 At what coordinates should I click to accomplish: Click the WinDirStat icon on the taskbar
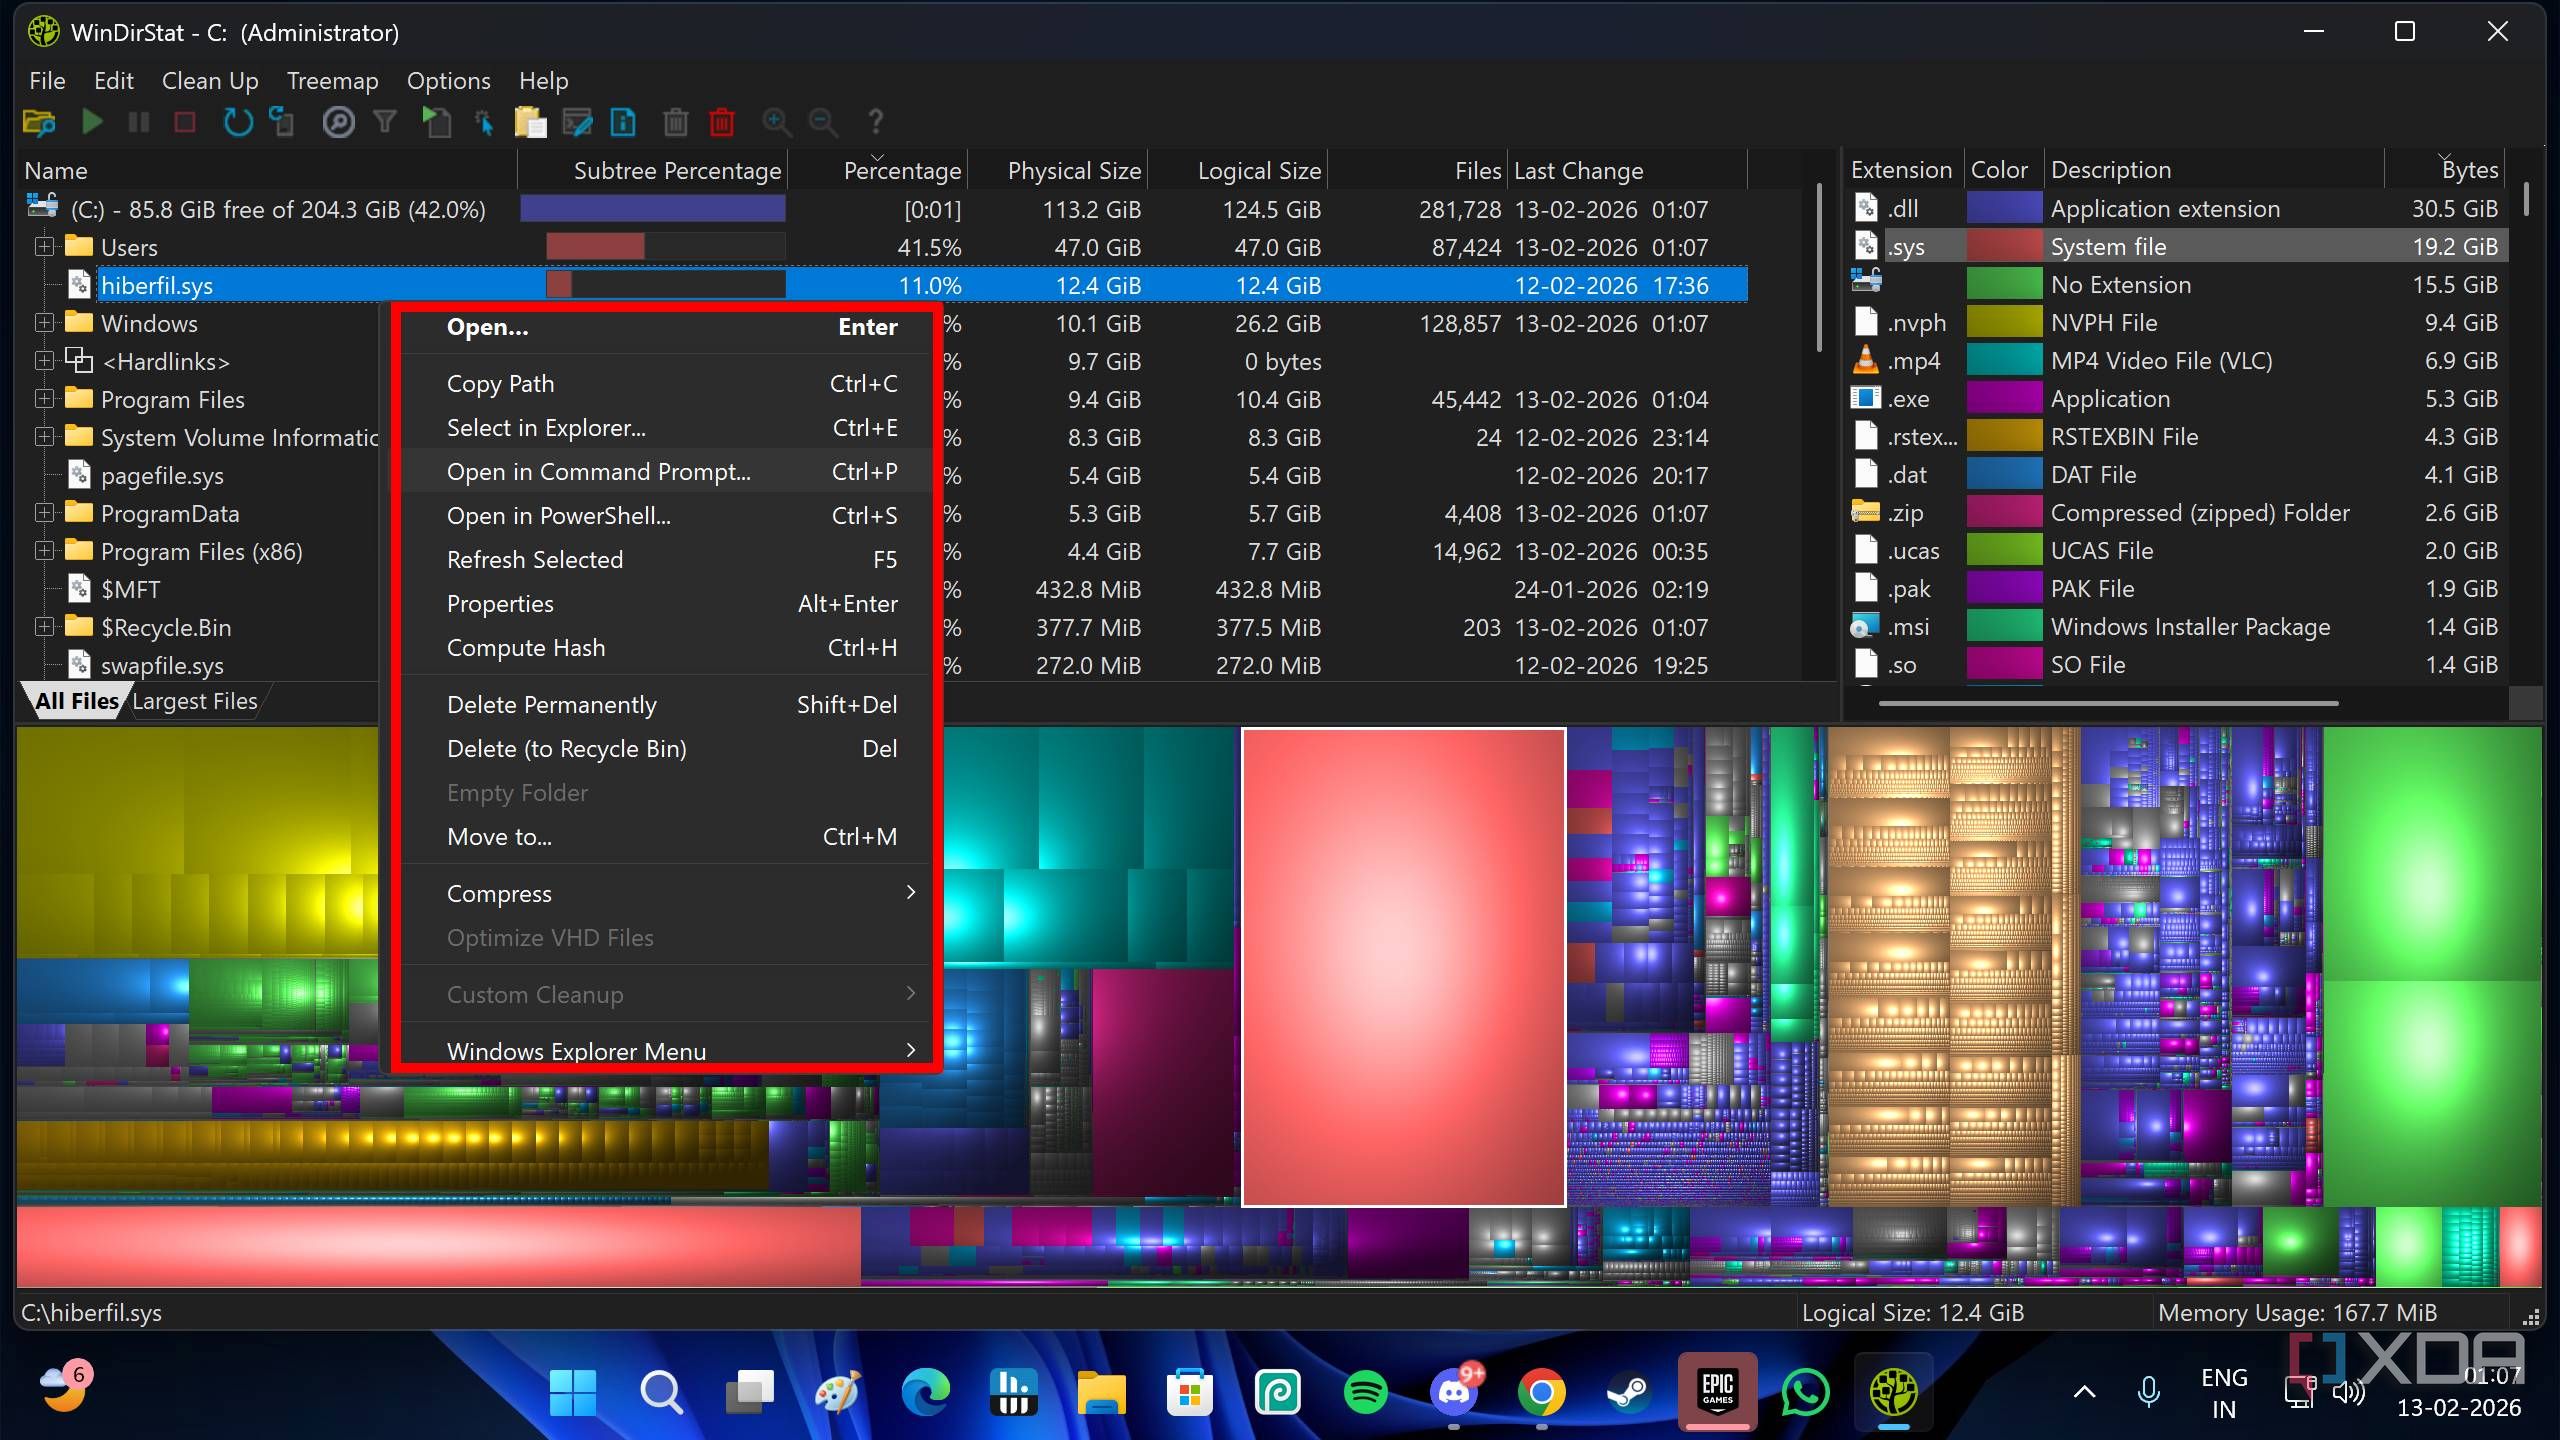tap(1893, 1392)
